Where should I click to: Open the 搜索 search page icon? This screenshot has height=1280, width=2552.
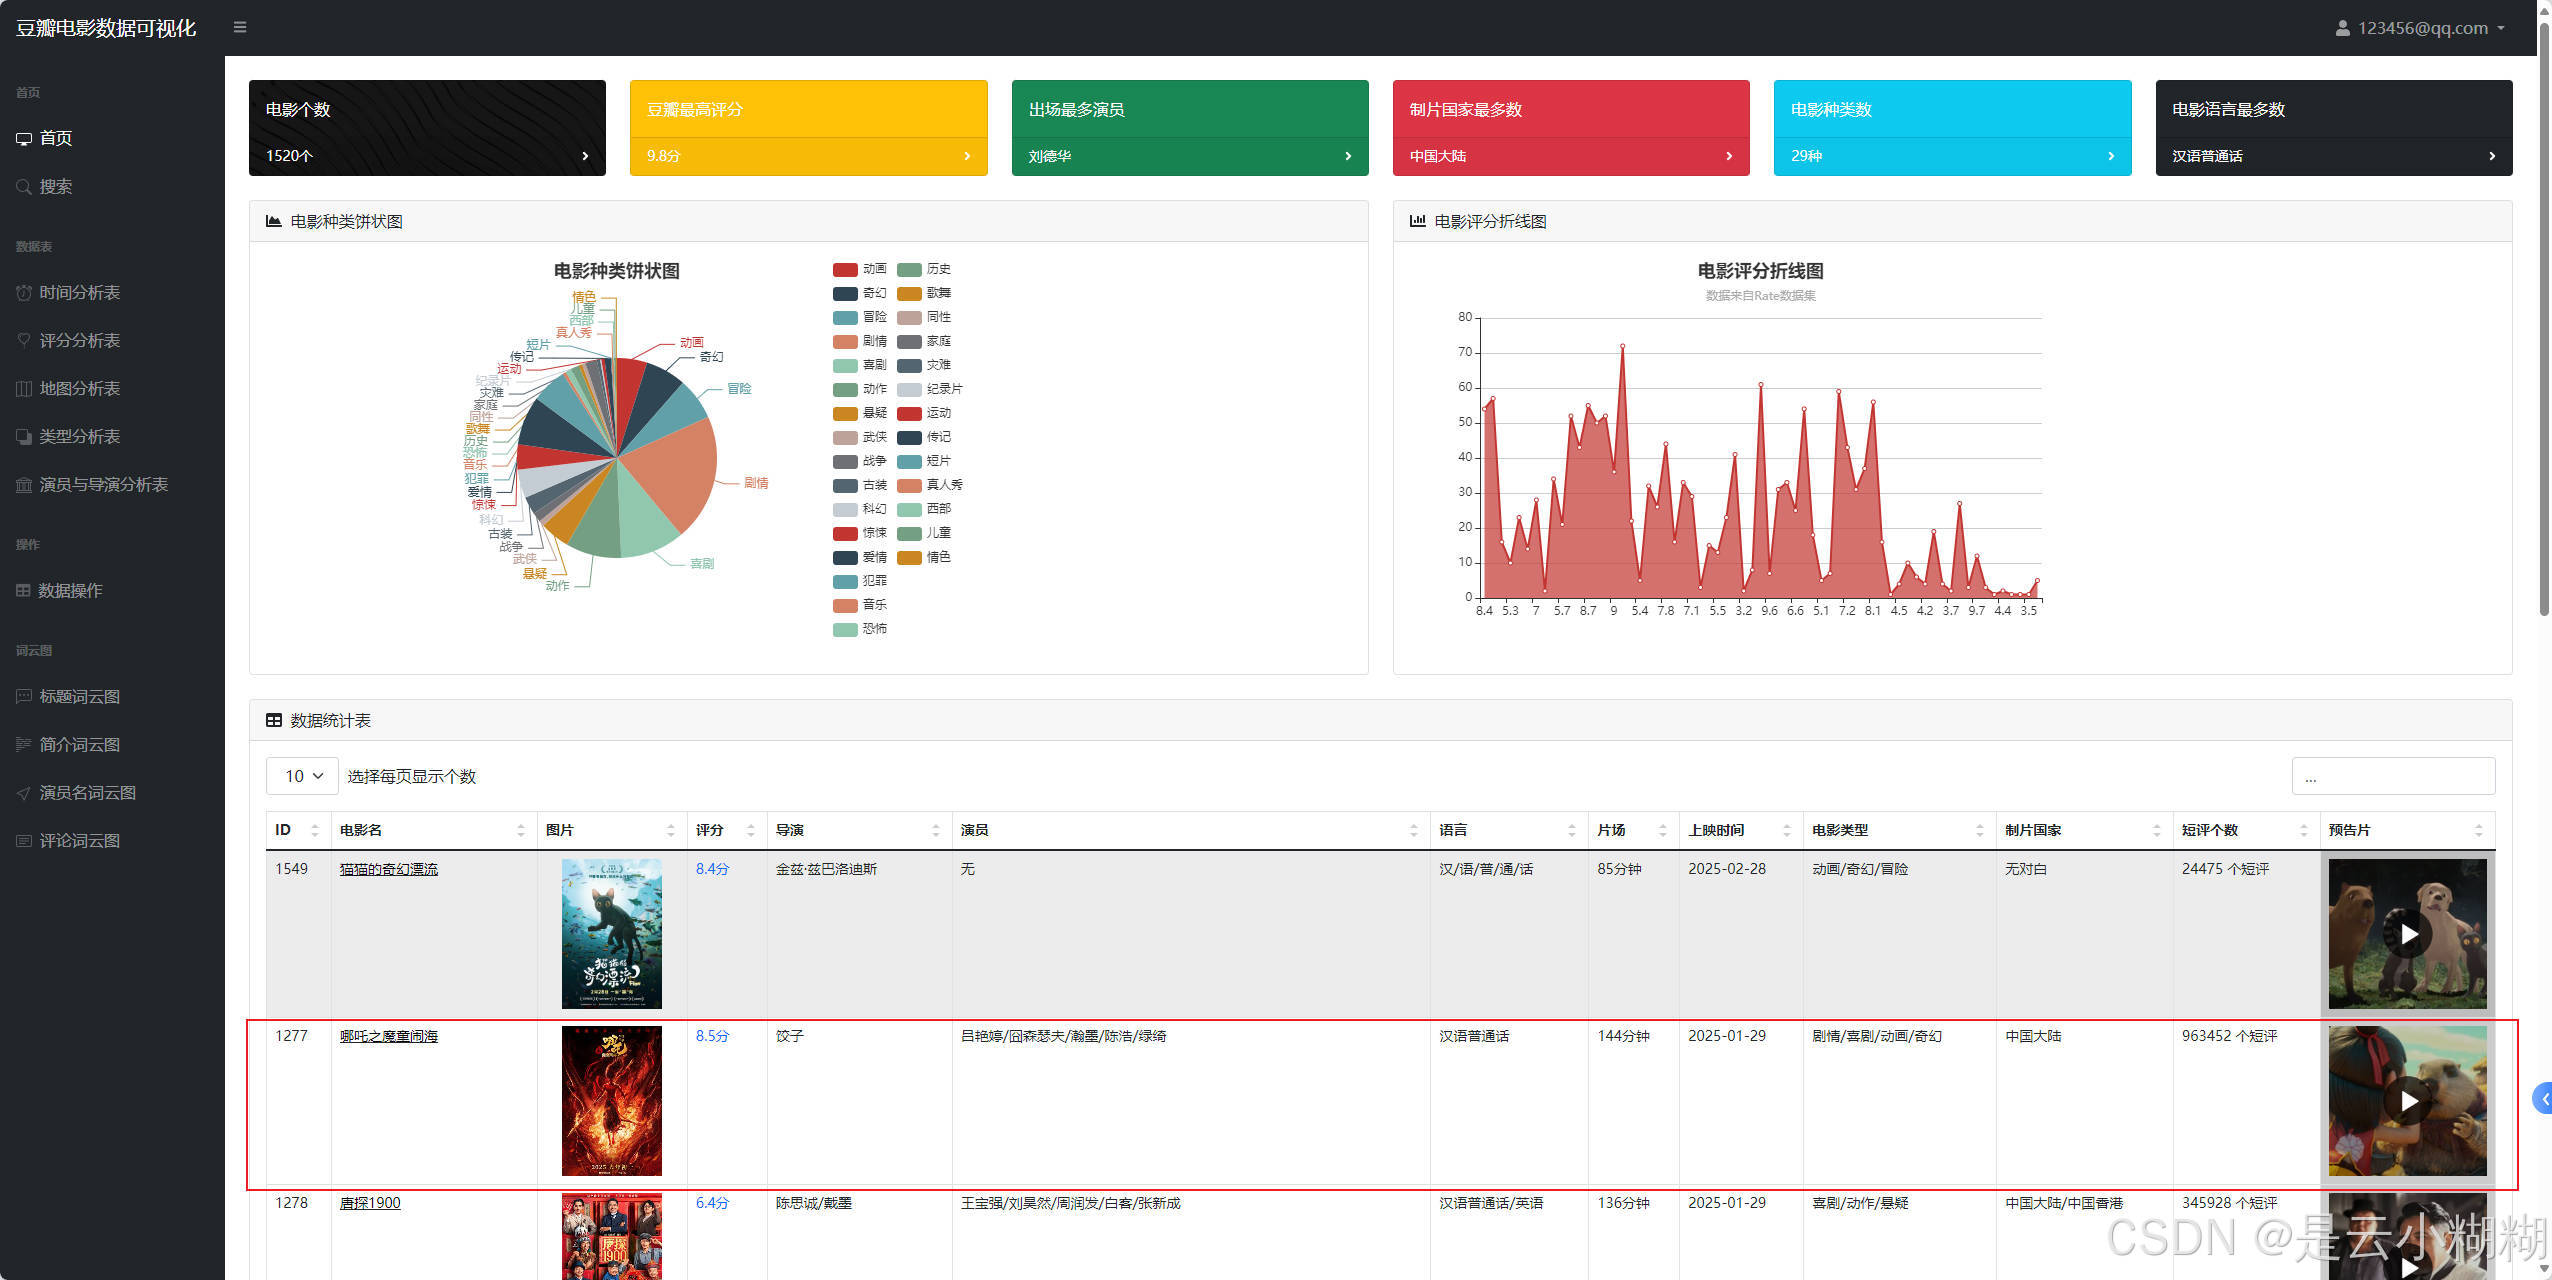pyautogui.click(x=24, y=187)
